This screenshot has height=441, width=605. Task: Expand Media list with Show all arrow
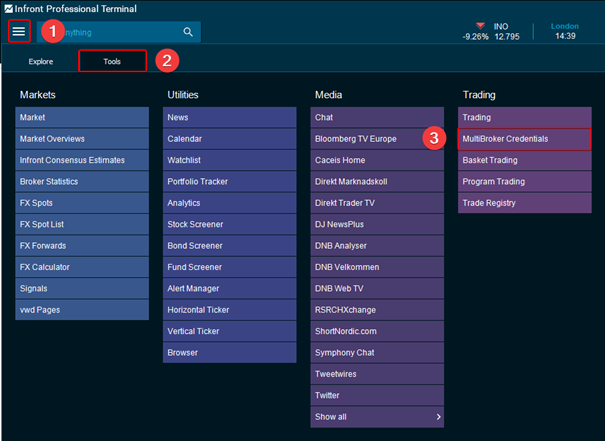tap(438, 417)
